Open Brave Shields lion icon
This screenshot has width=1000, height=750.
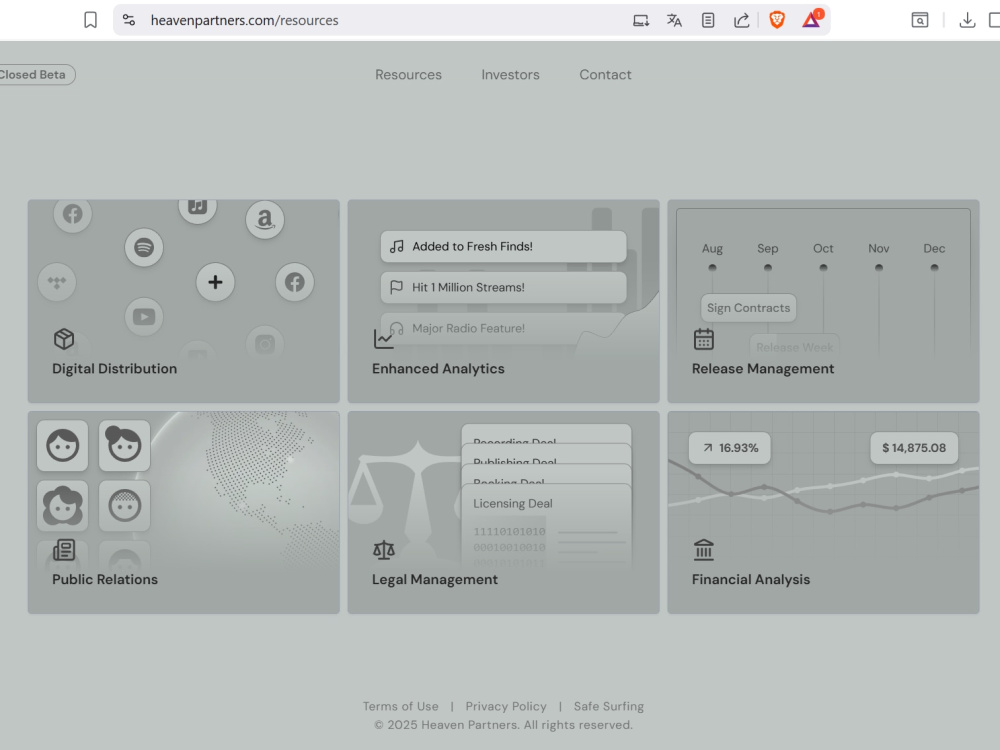777,20
